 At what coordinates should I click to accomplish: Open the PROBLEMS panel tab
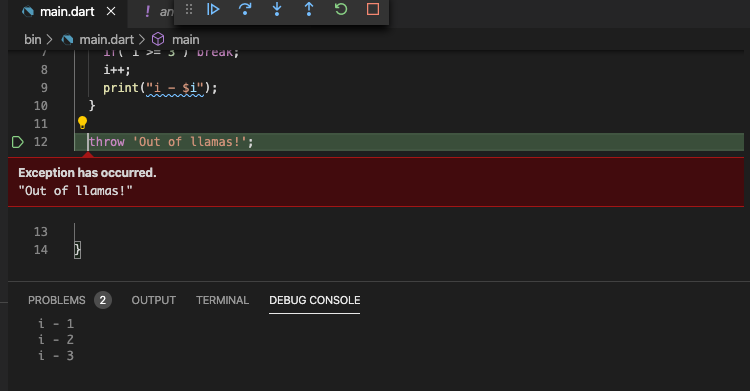pyautogui.click(x=56, y=300)
